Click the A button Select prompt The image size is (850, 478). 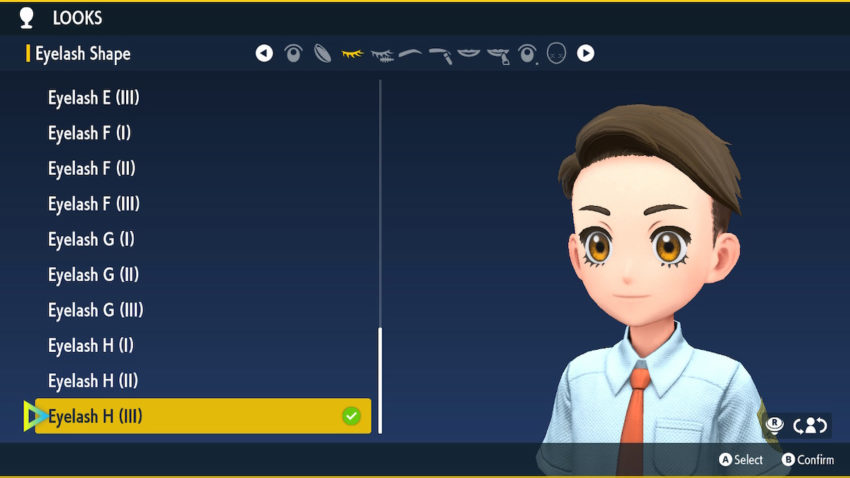click(x=741, y=460)
